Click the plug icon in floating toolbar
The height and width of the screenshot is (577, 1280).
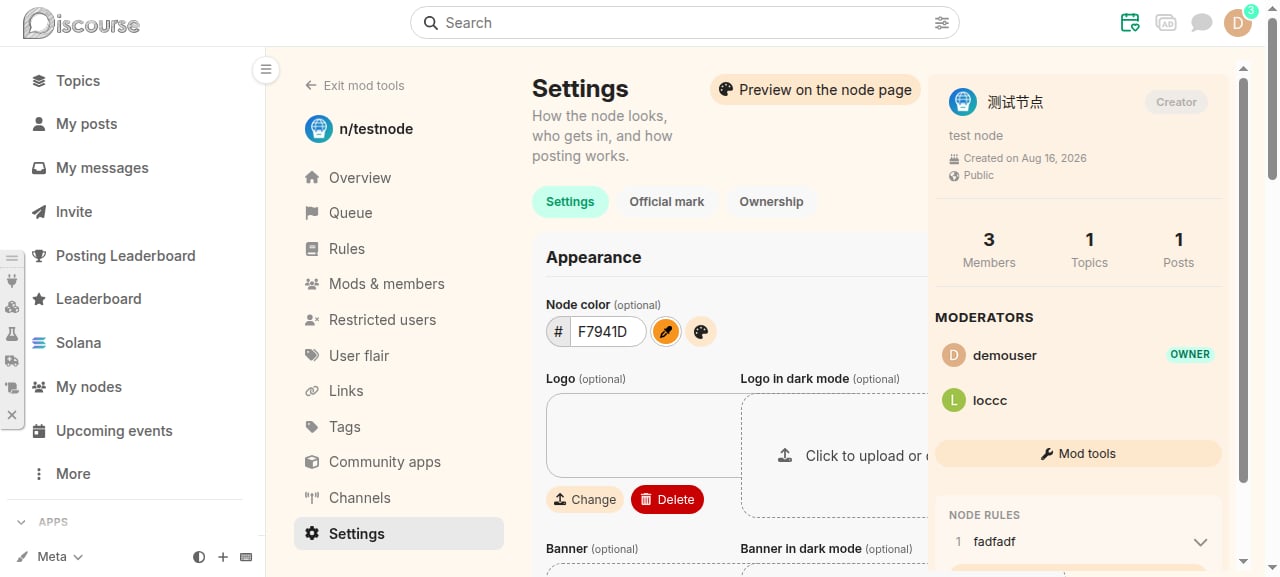pyautogui.click(x=12, y=282)
